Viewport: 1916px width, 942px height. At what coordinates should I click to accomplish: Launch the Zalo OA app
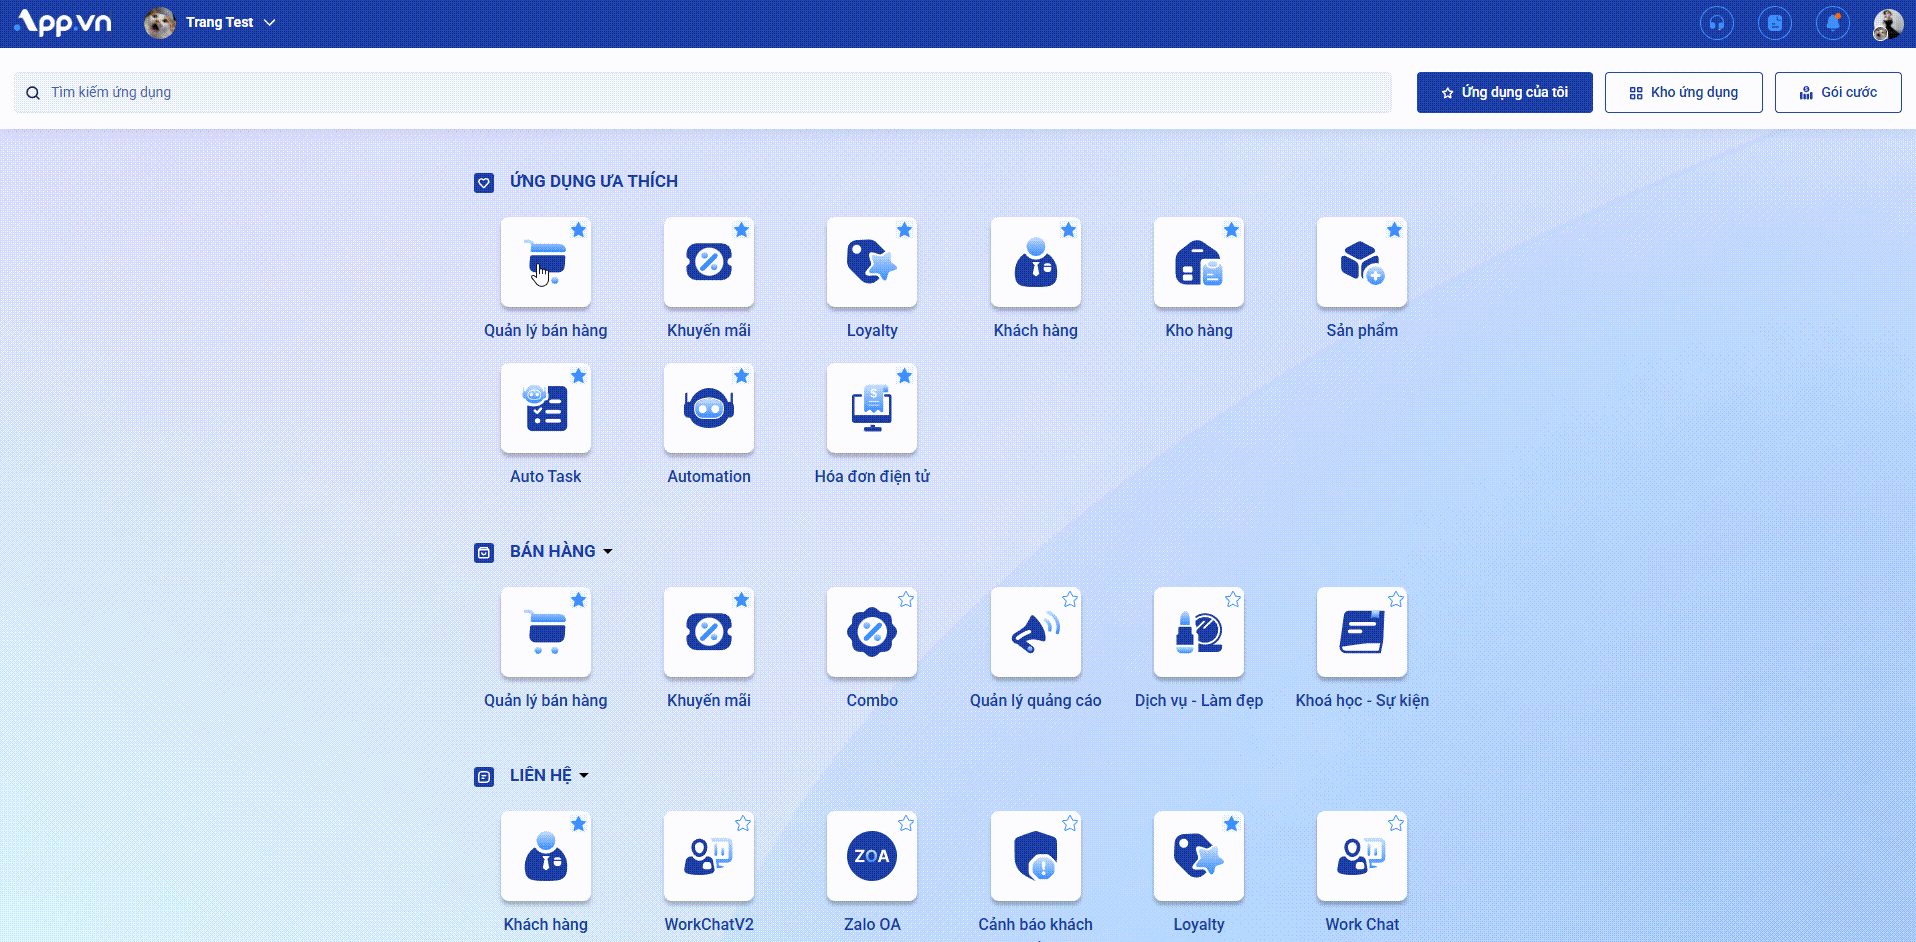(x=871, y=857)
